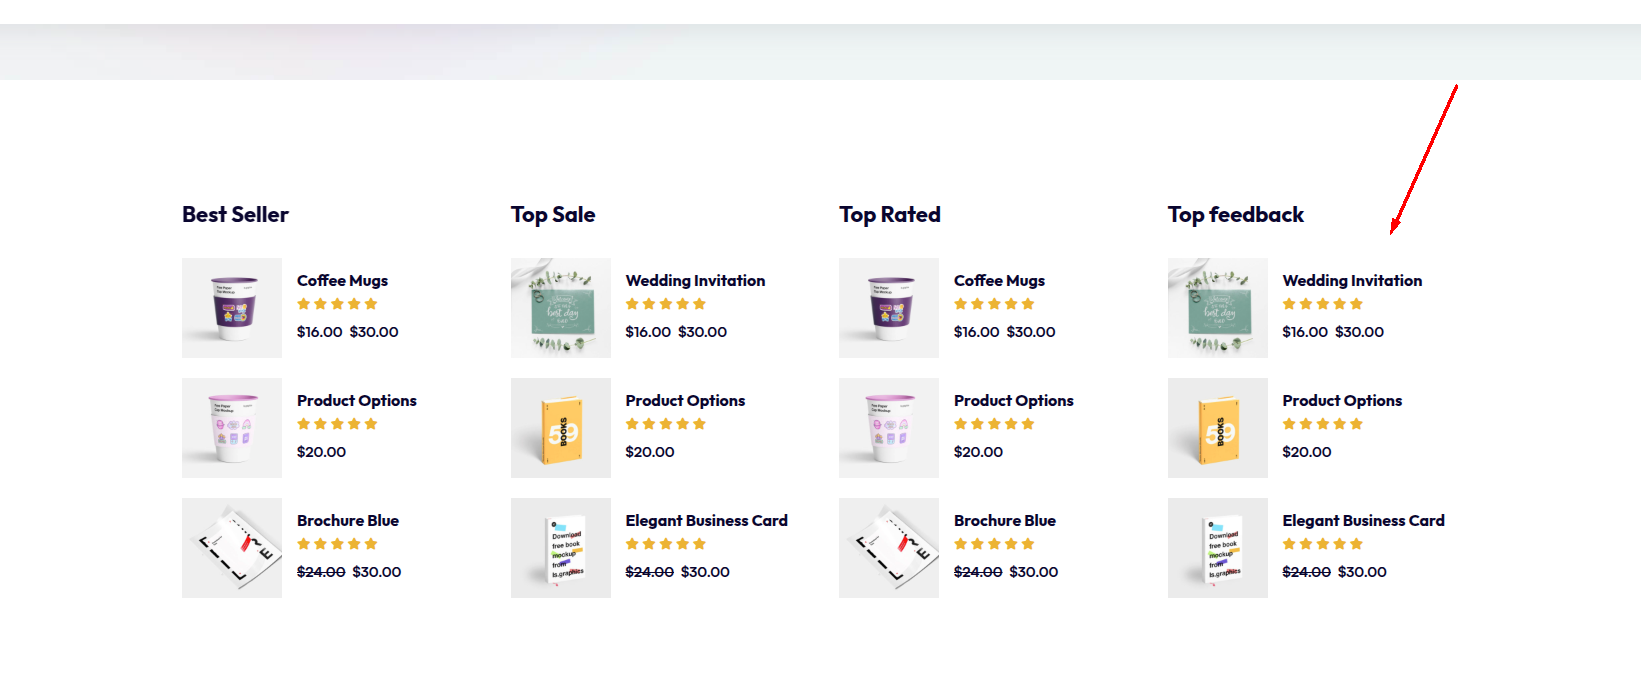Click the Top feedback column heading
This screenshot has width=1641, height=699.
tap(1235, 215)
